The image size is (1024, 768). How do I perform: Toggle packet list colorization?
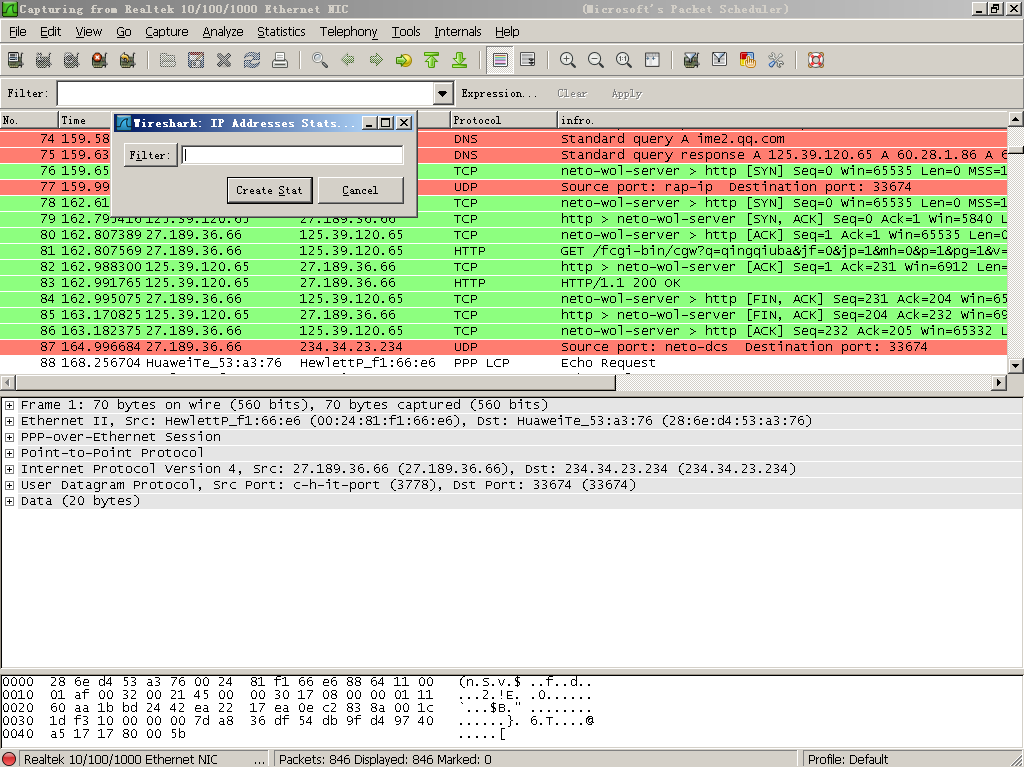500,60
